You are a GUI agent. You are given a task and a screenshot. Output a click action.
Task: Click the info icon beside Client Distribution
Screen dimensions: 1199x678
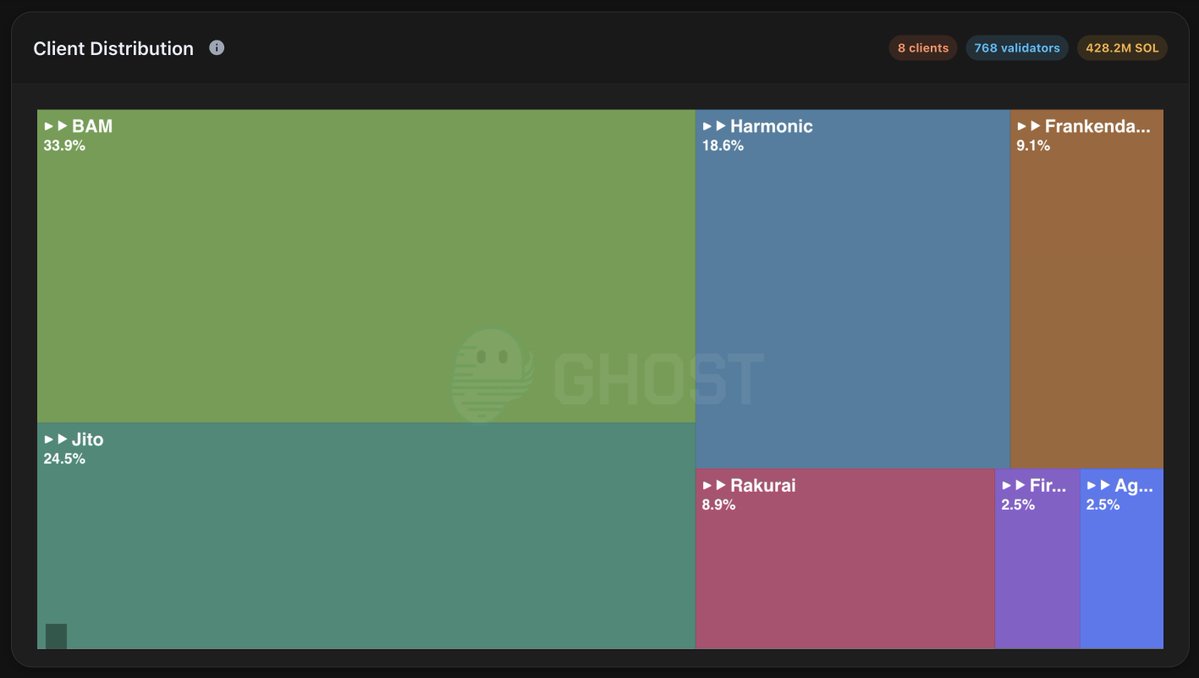pos(216,47)
